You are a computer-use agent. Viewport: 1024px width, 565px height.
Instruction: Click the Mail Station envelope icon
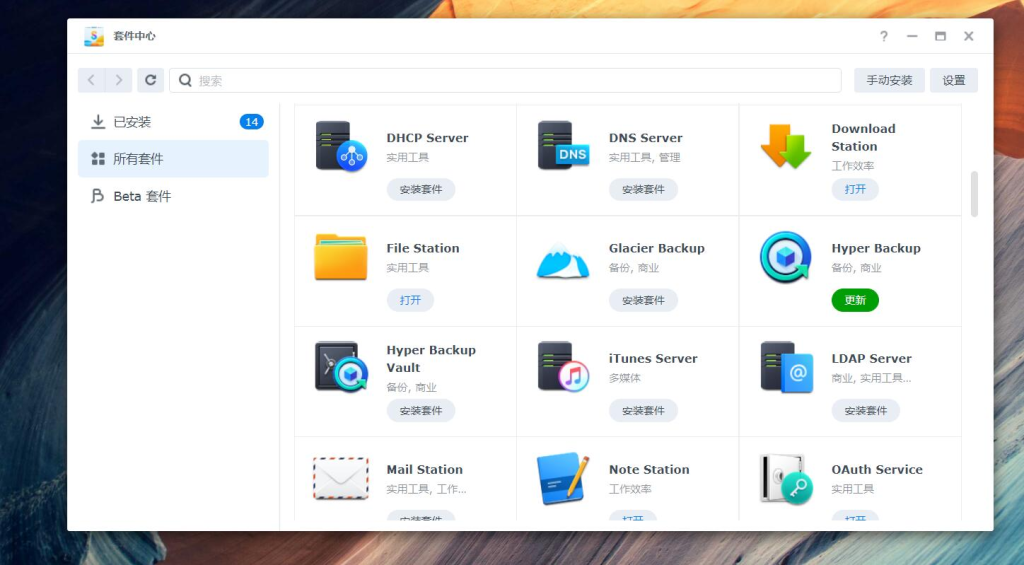pos(340,478)
